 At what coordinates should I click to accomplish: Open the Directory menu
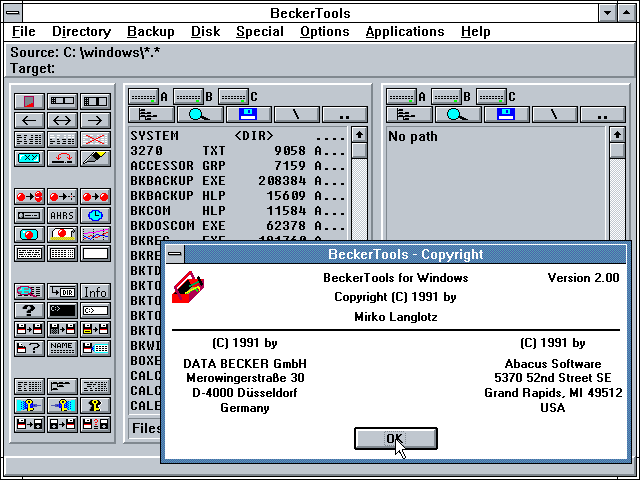click(x=82, y=32)
